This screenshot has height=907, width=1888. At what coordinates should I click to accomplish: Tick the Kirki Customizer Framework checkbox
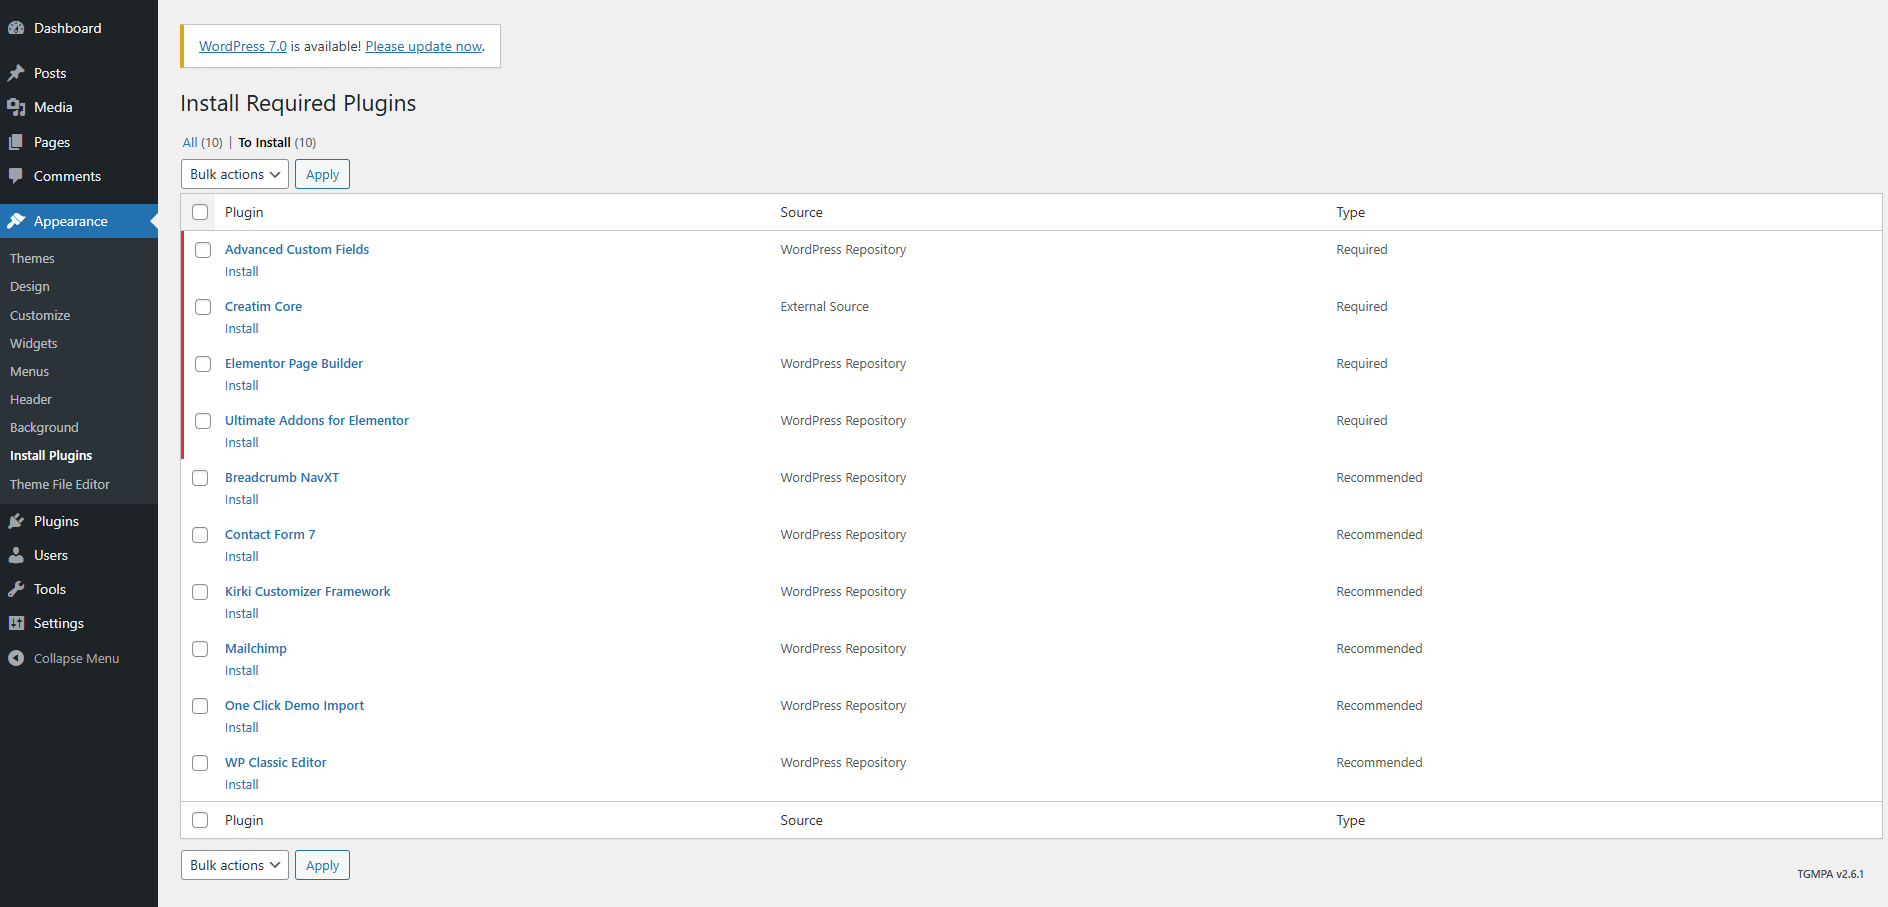pyautogui.click(x=200, y=592)
